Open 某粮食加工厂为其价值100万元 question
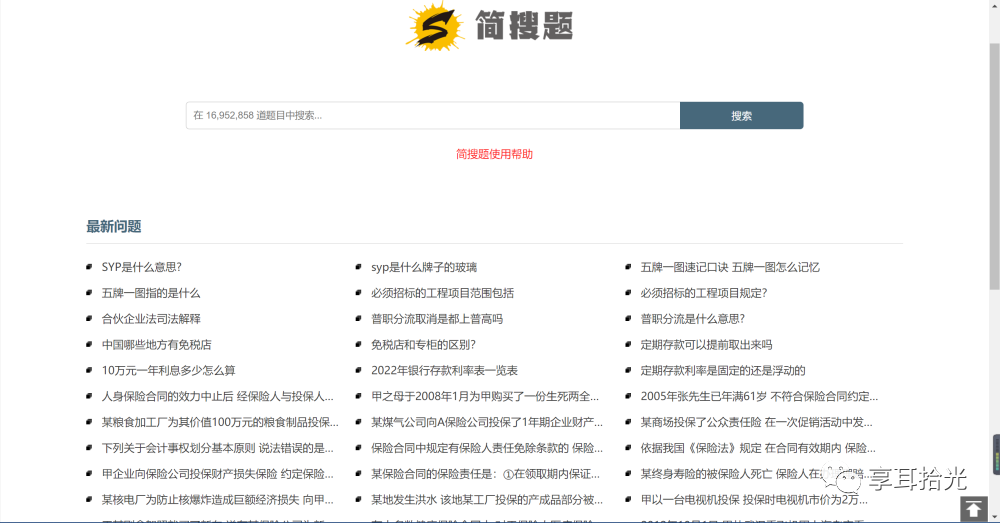This screenshot has height=523, width=1000. click(220, 422)
